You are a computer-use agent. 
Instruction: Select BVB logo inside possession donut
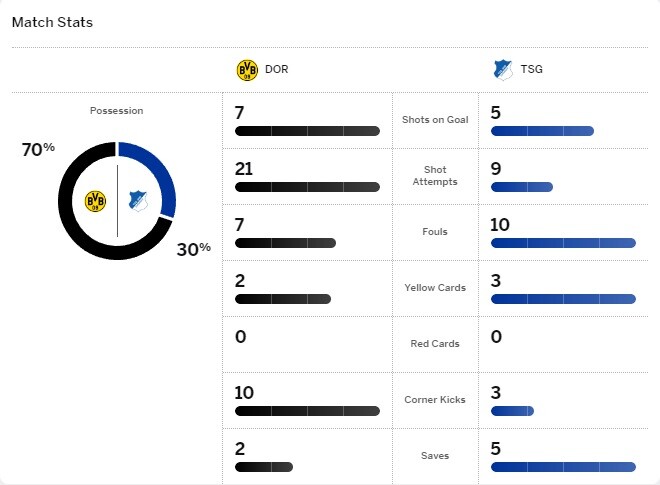pyautogui.click(x=96, y=201)
